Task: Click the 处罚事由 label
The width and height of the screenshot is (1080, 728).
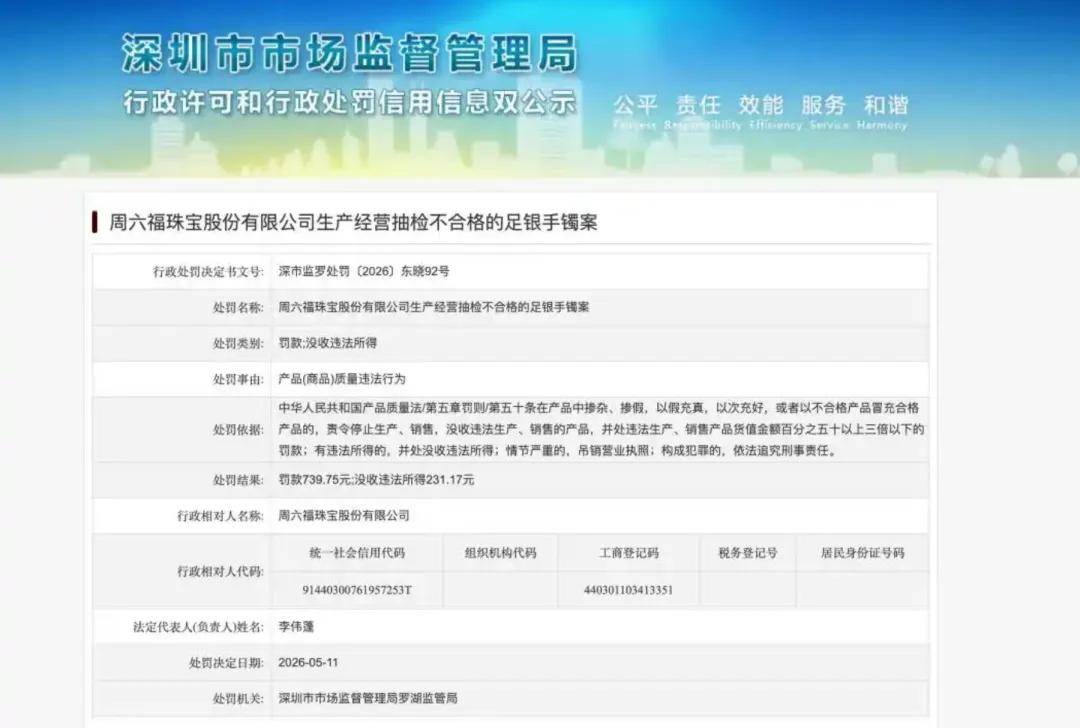Action: [238, 379]
